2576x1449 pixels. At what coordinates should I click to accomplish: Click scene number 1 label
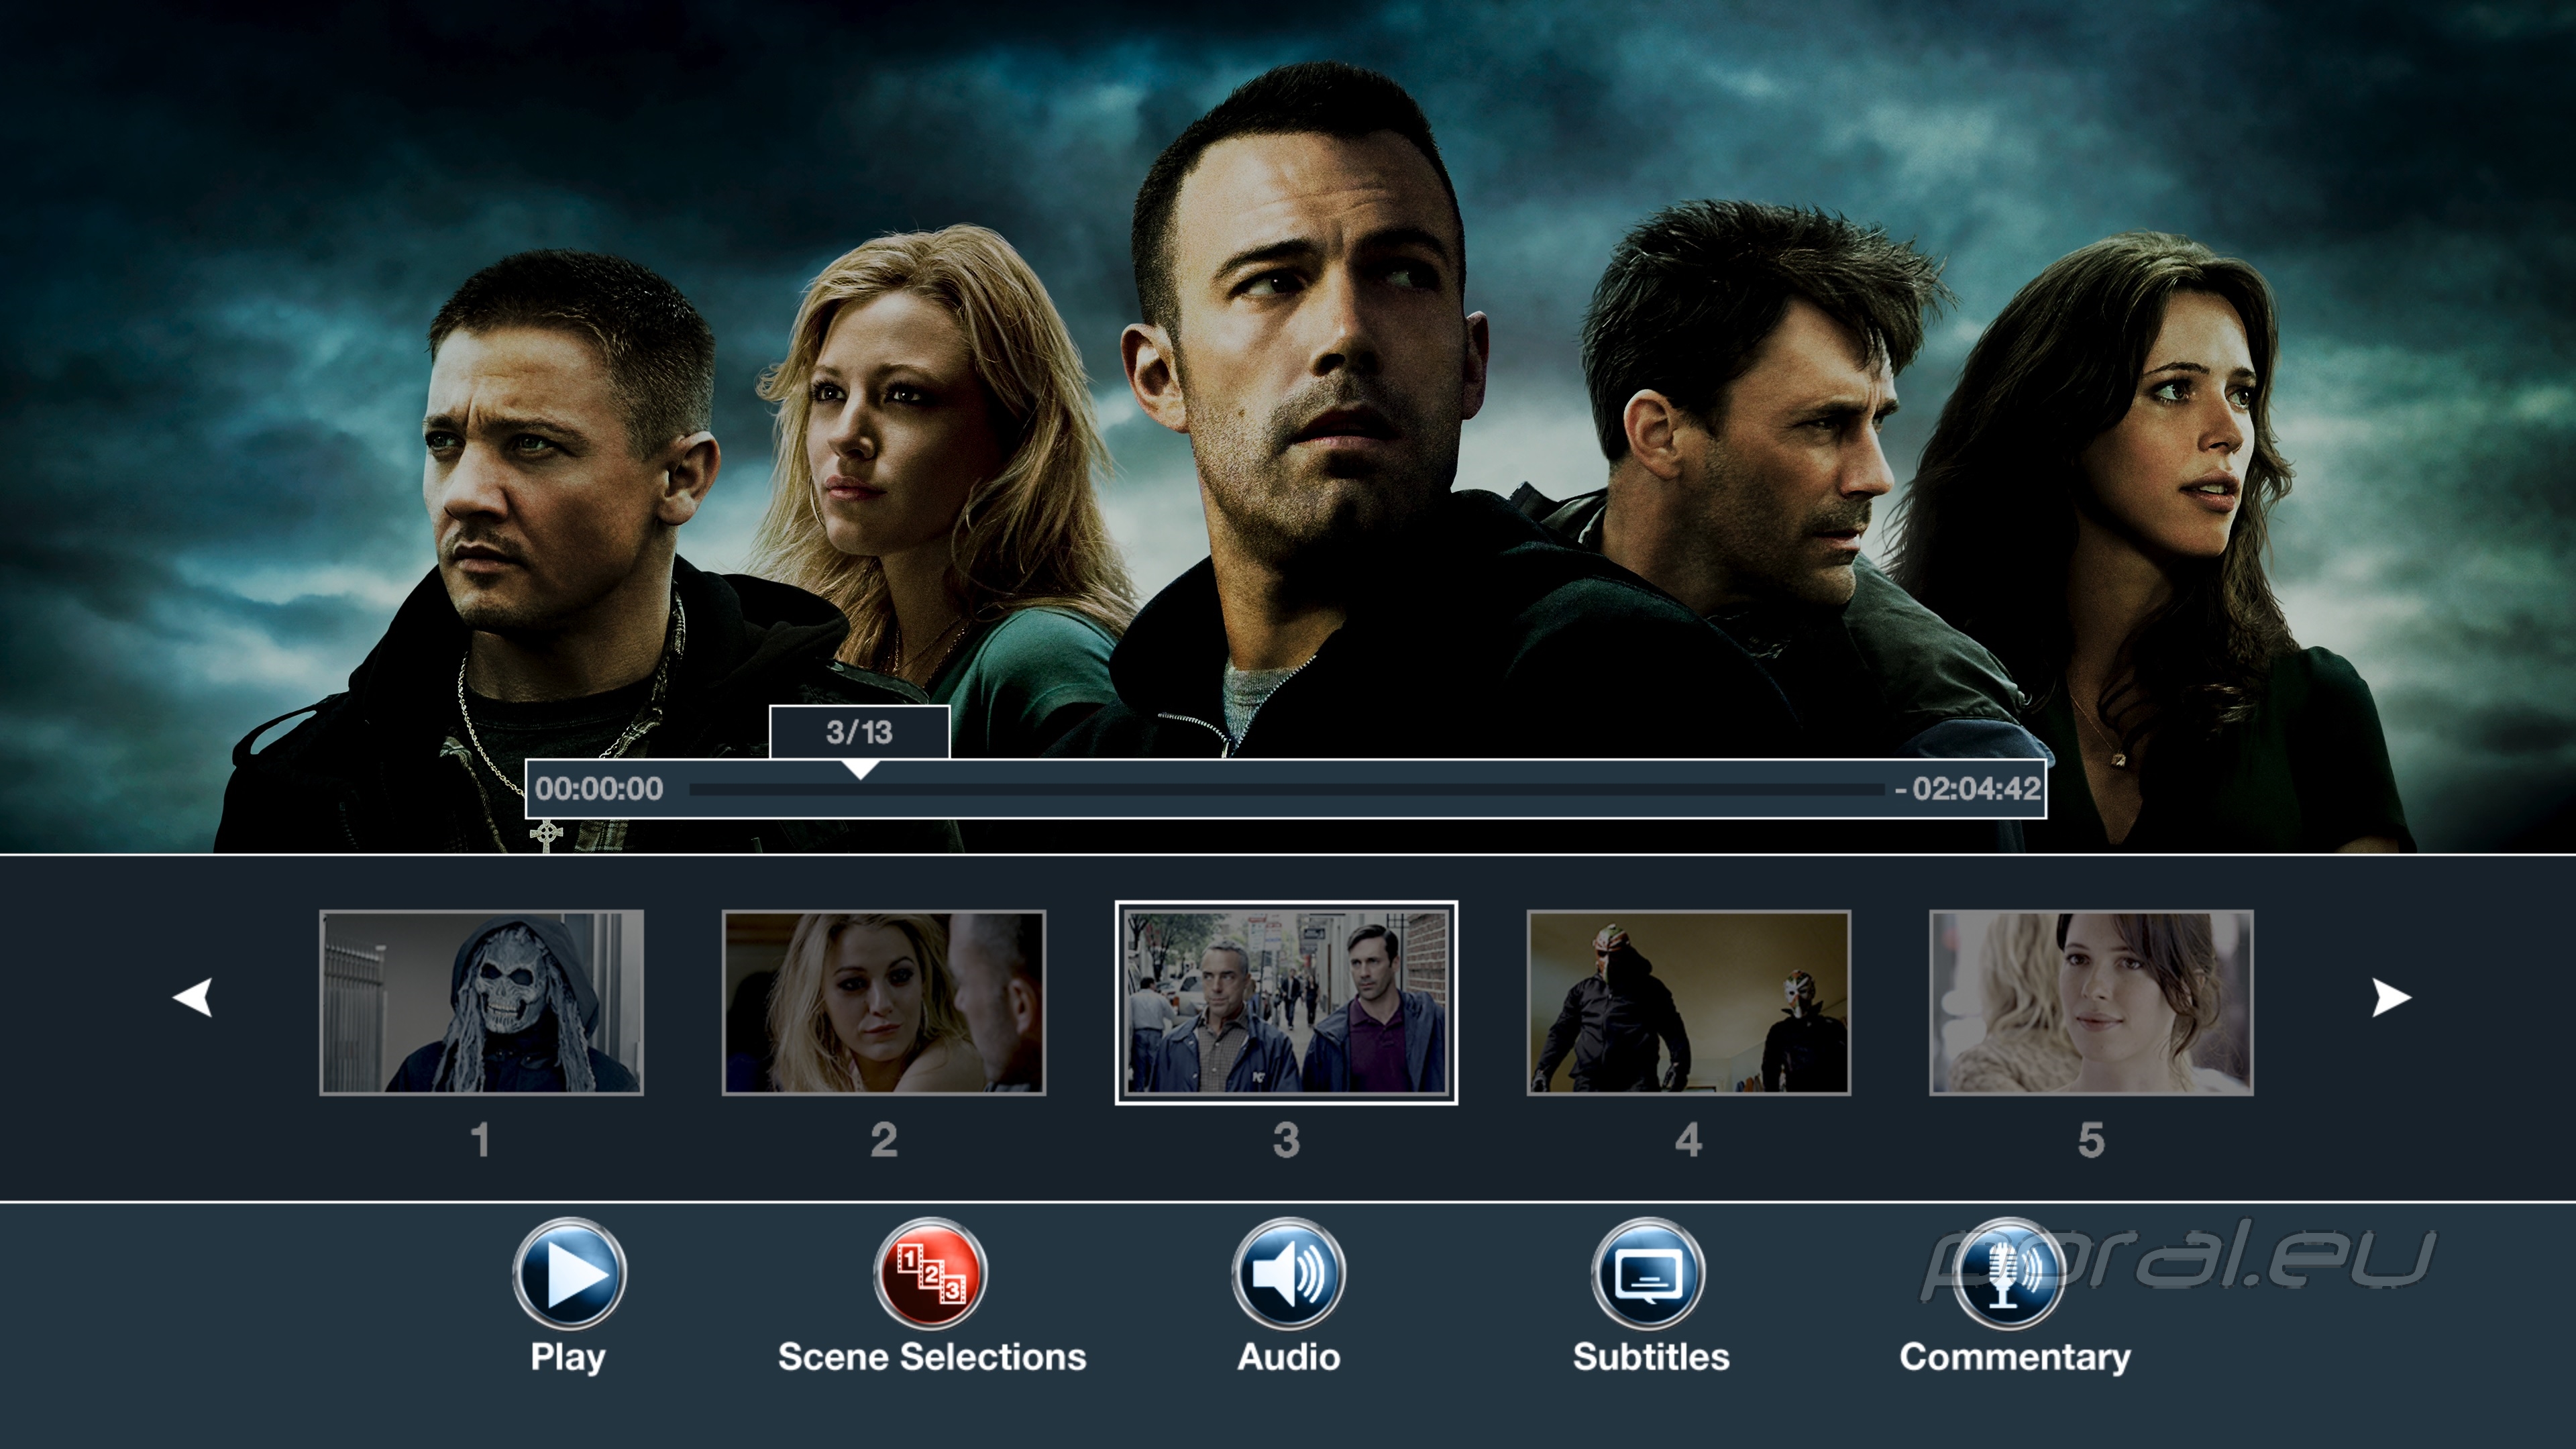[x=480, y=1140]
